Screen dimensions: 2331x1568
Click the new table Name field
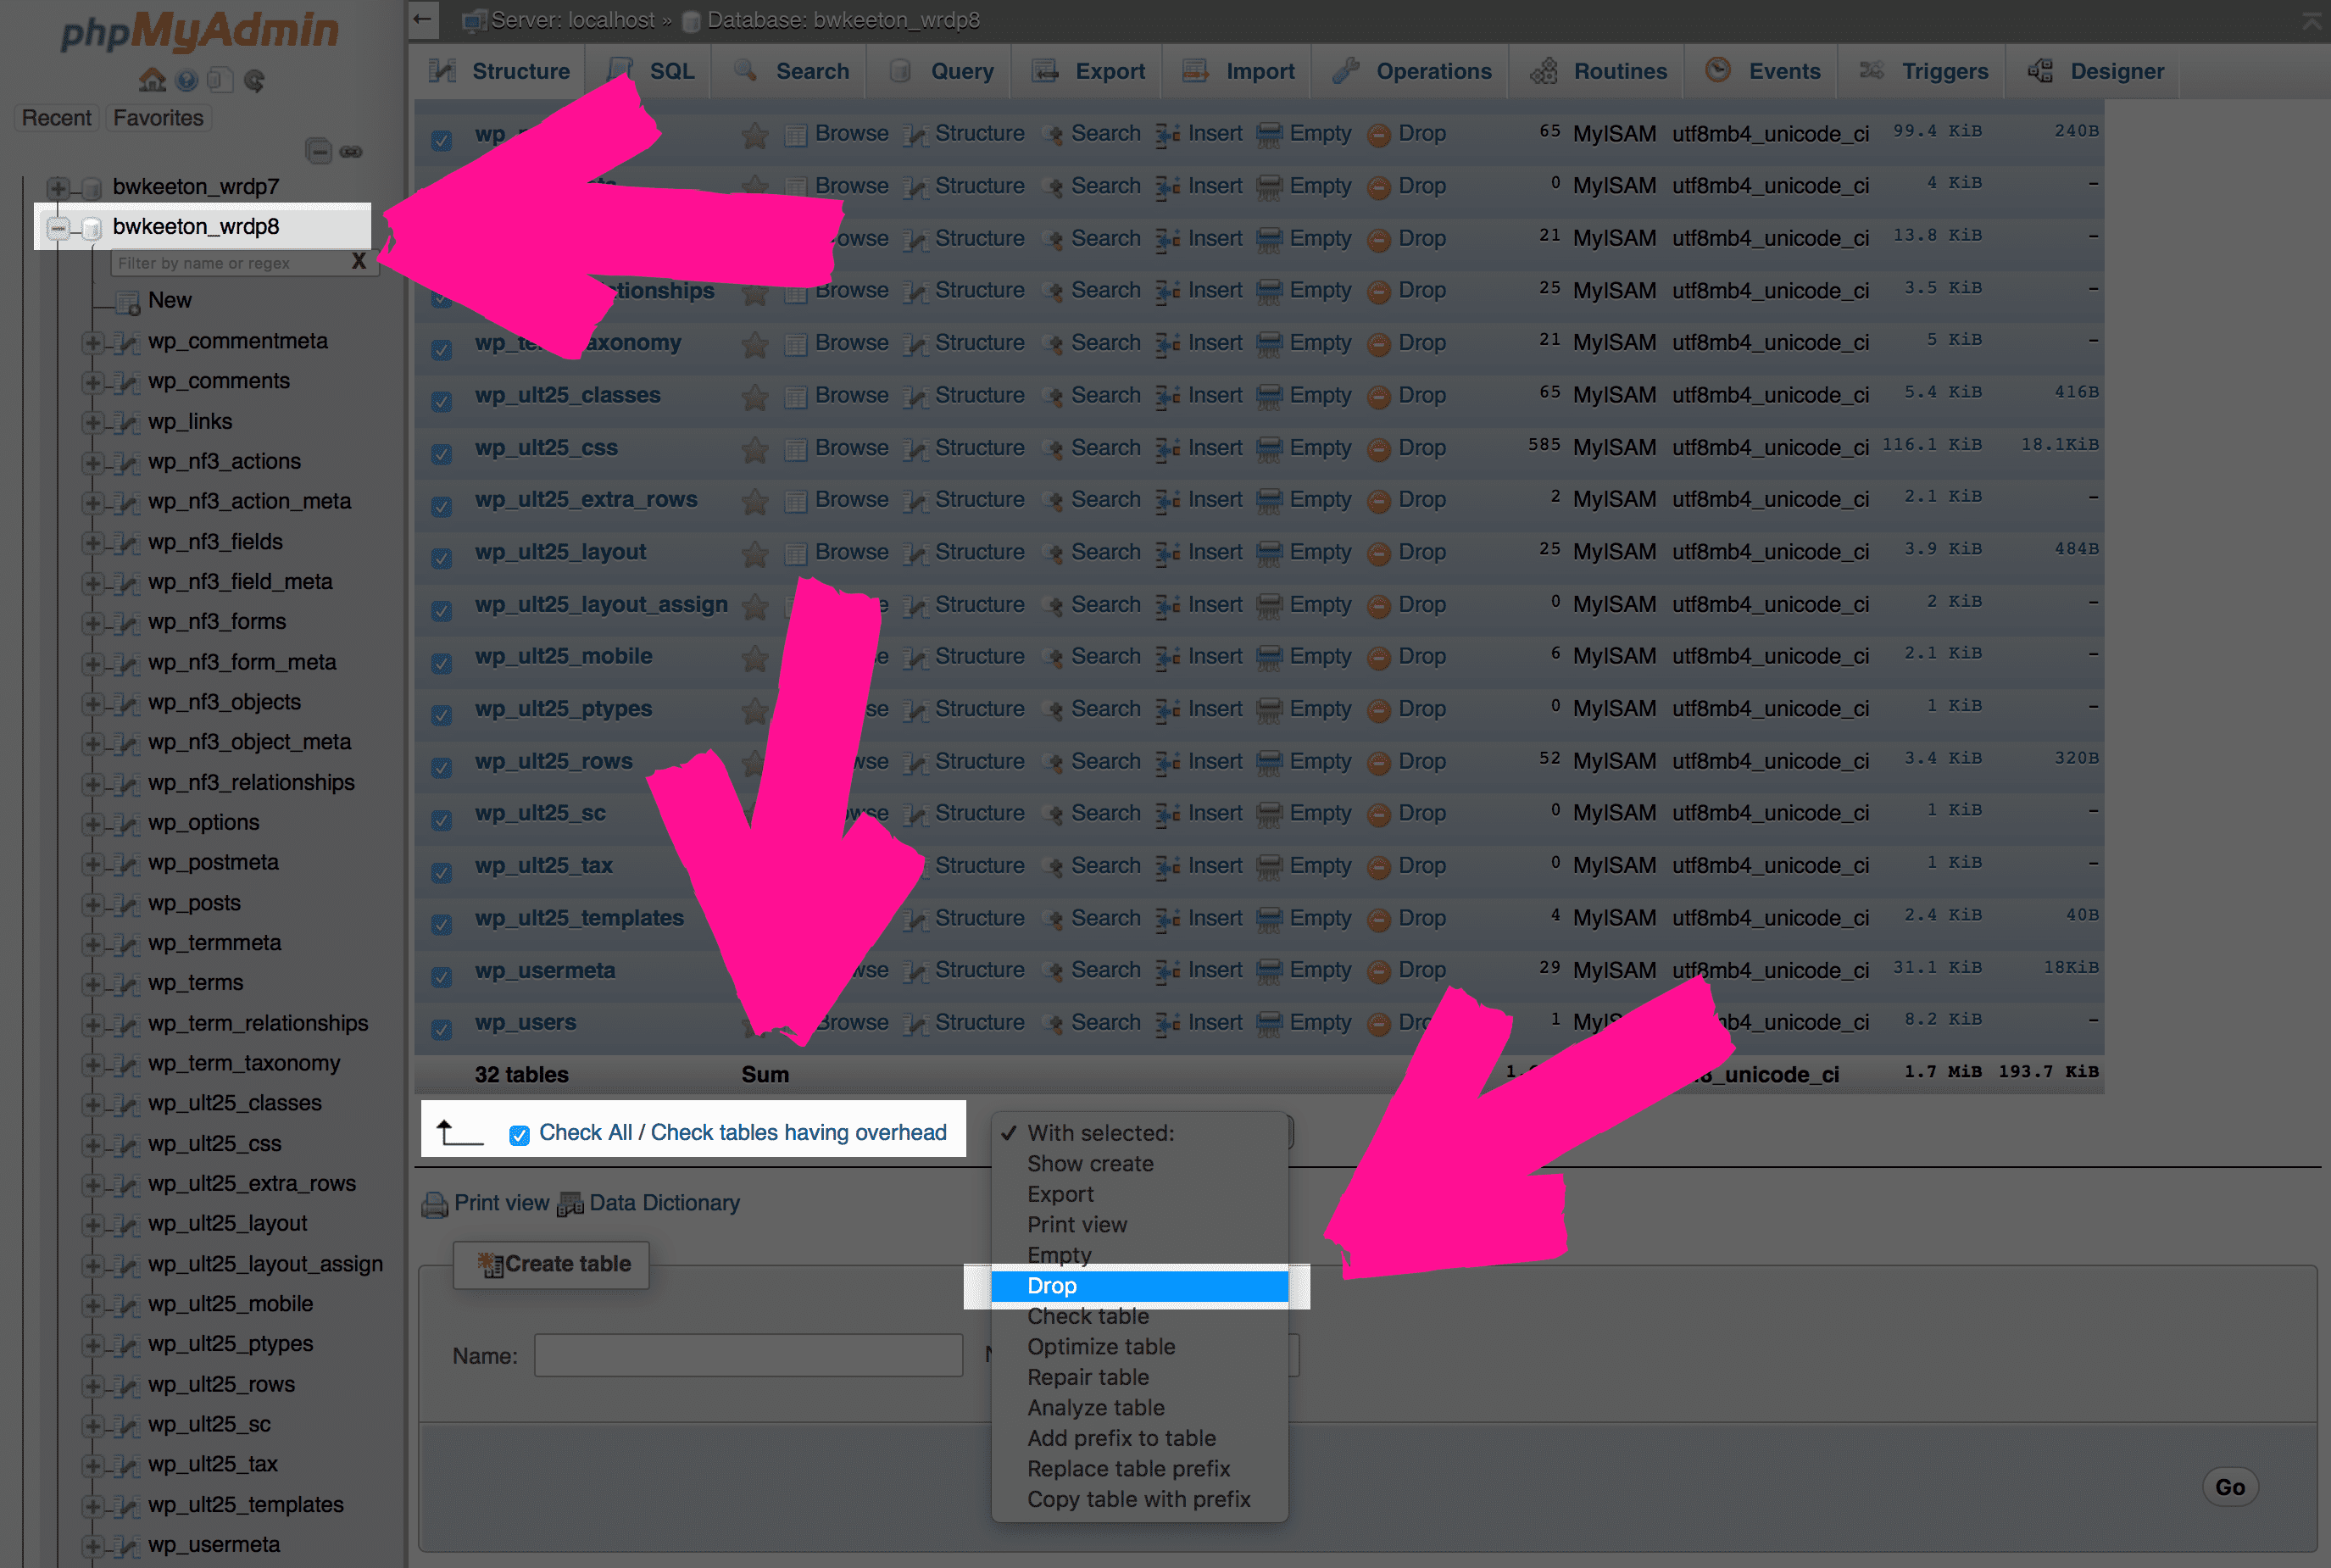[x=748, y=1355]
